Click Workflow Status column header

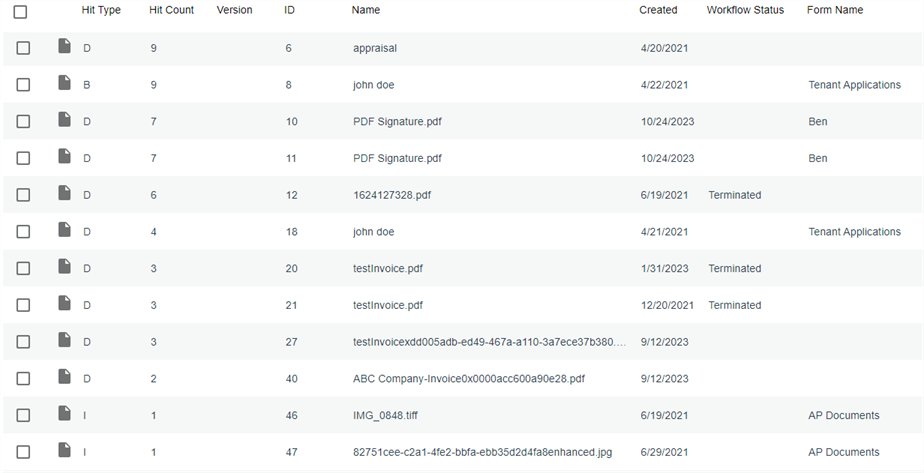(x=745, y=10)
